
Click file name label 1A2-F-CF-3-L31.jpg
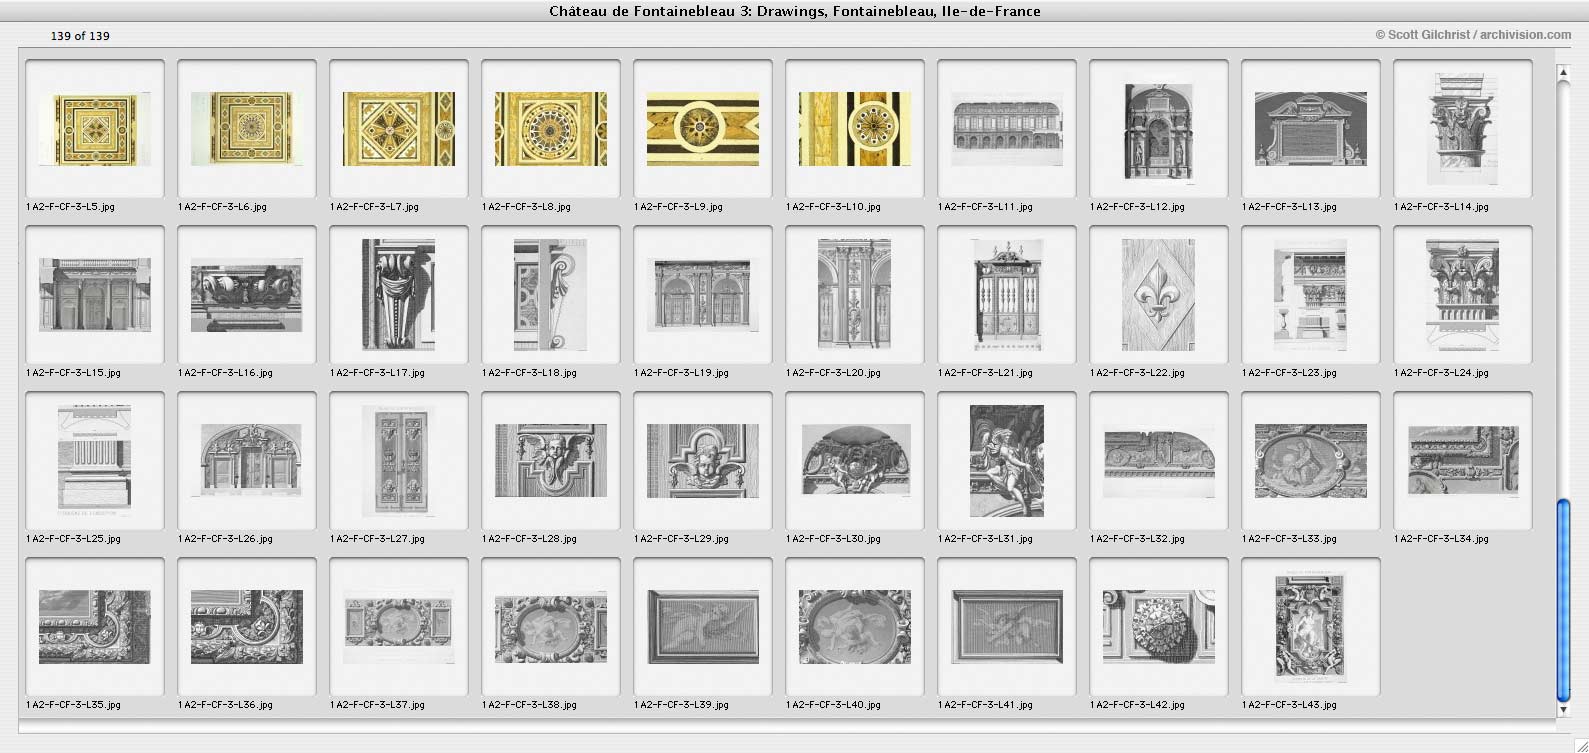[x=985, y=539]
